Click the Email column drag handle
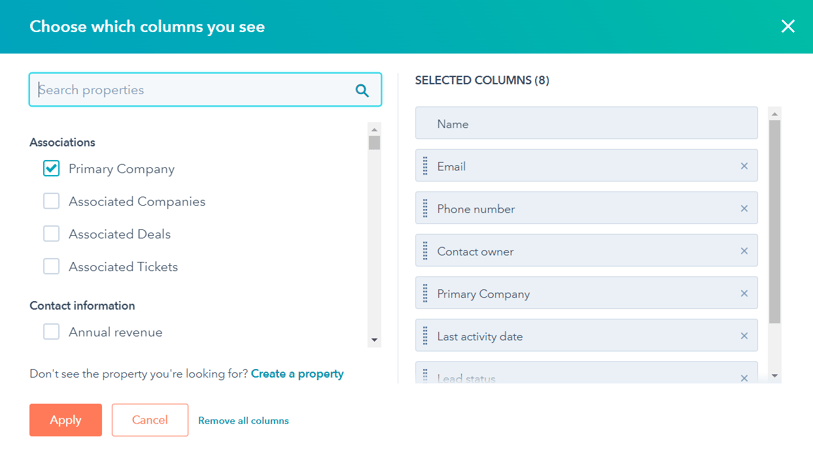Viewport: 813px width, 454px height. coord(425,166)
